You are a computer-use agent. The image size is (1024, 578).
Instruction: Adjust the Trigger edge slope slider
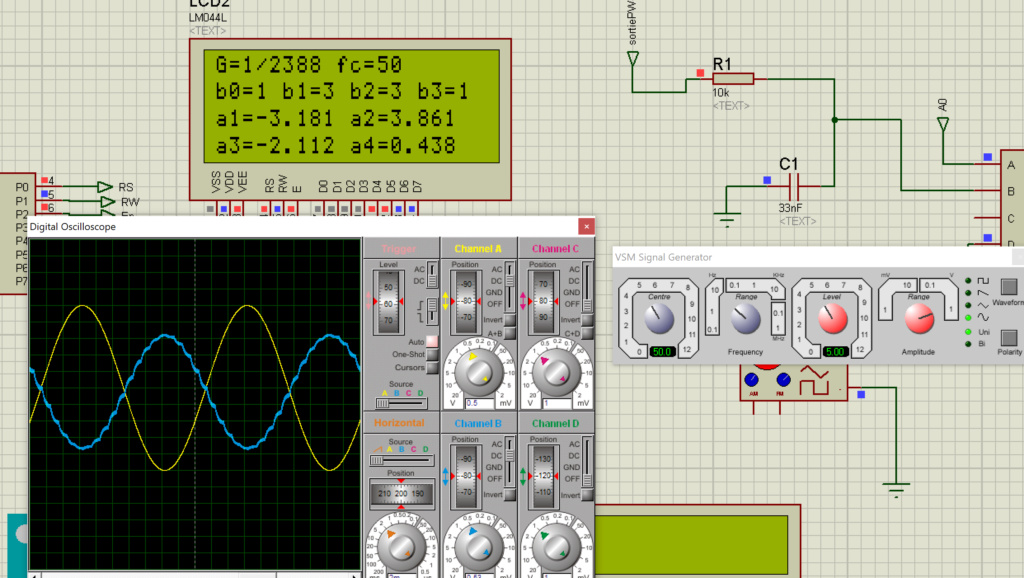coord(432,310)
